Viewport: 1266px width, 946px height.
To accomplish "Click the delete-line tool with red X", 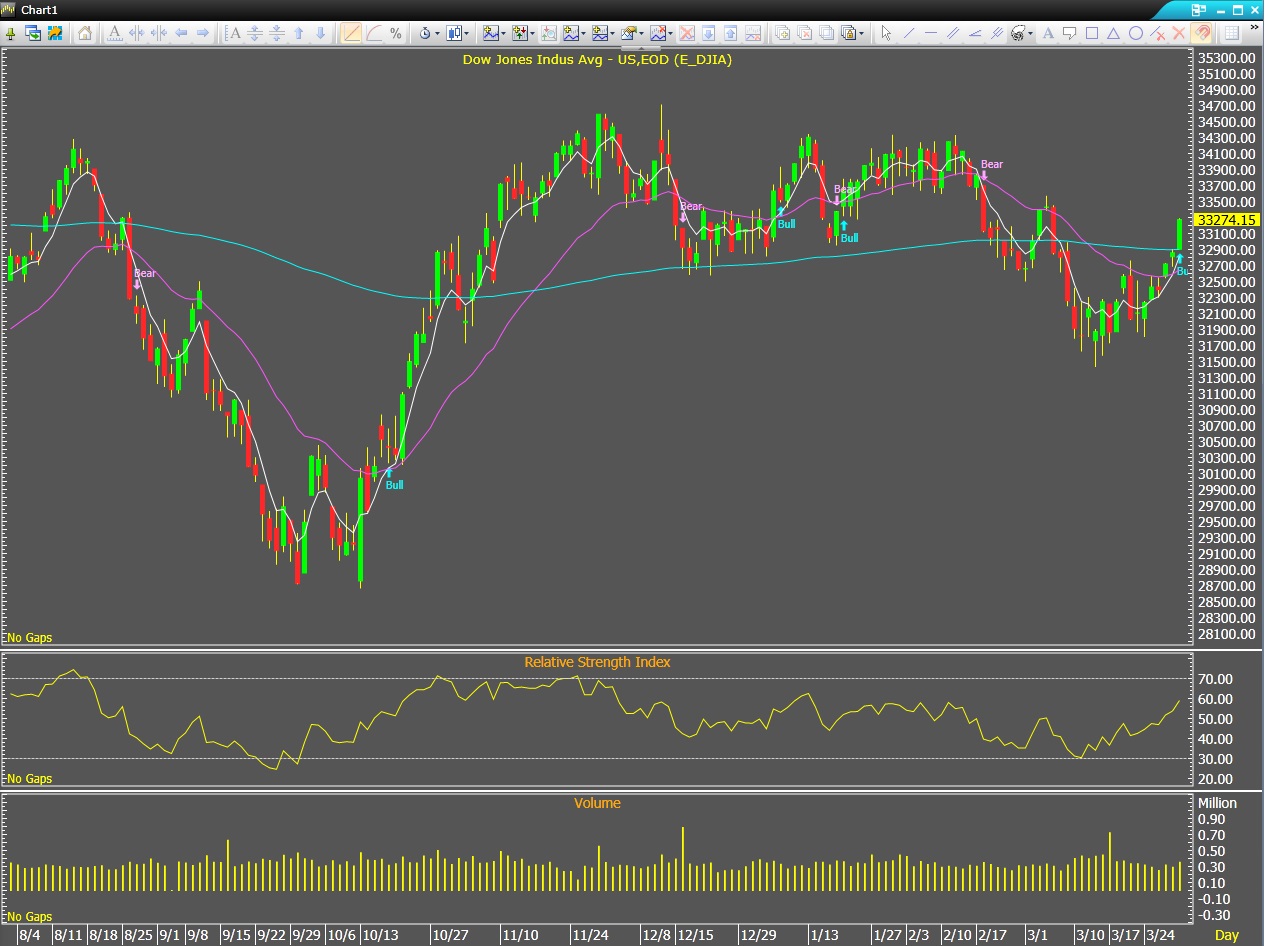I will pos(1158,33).
